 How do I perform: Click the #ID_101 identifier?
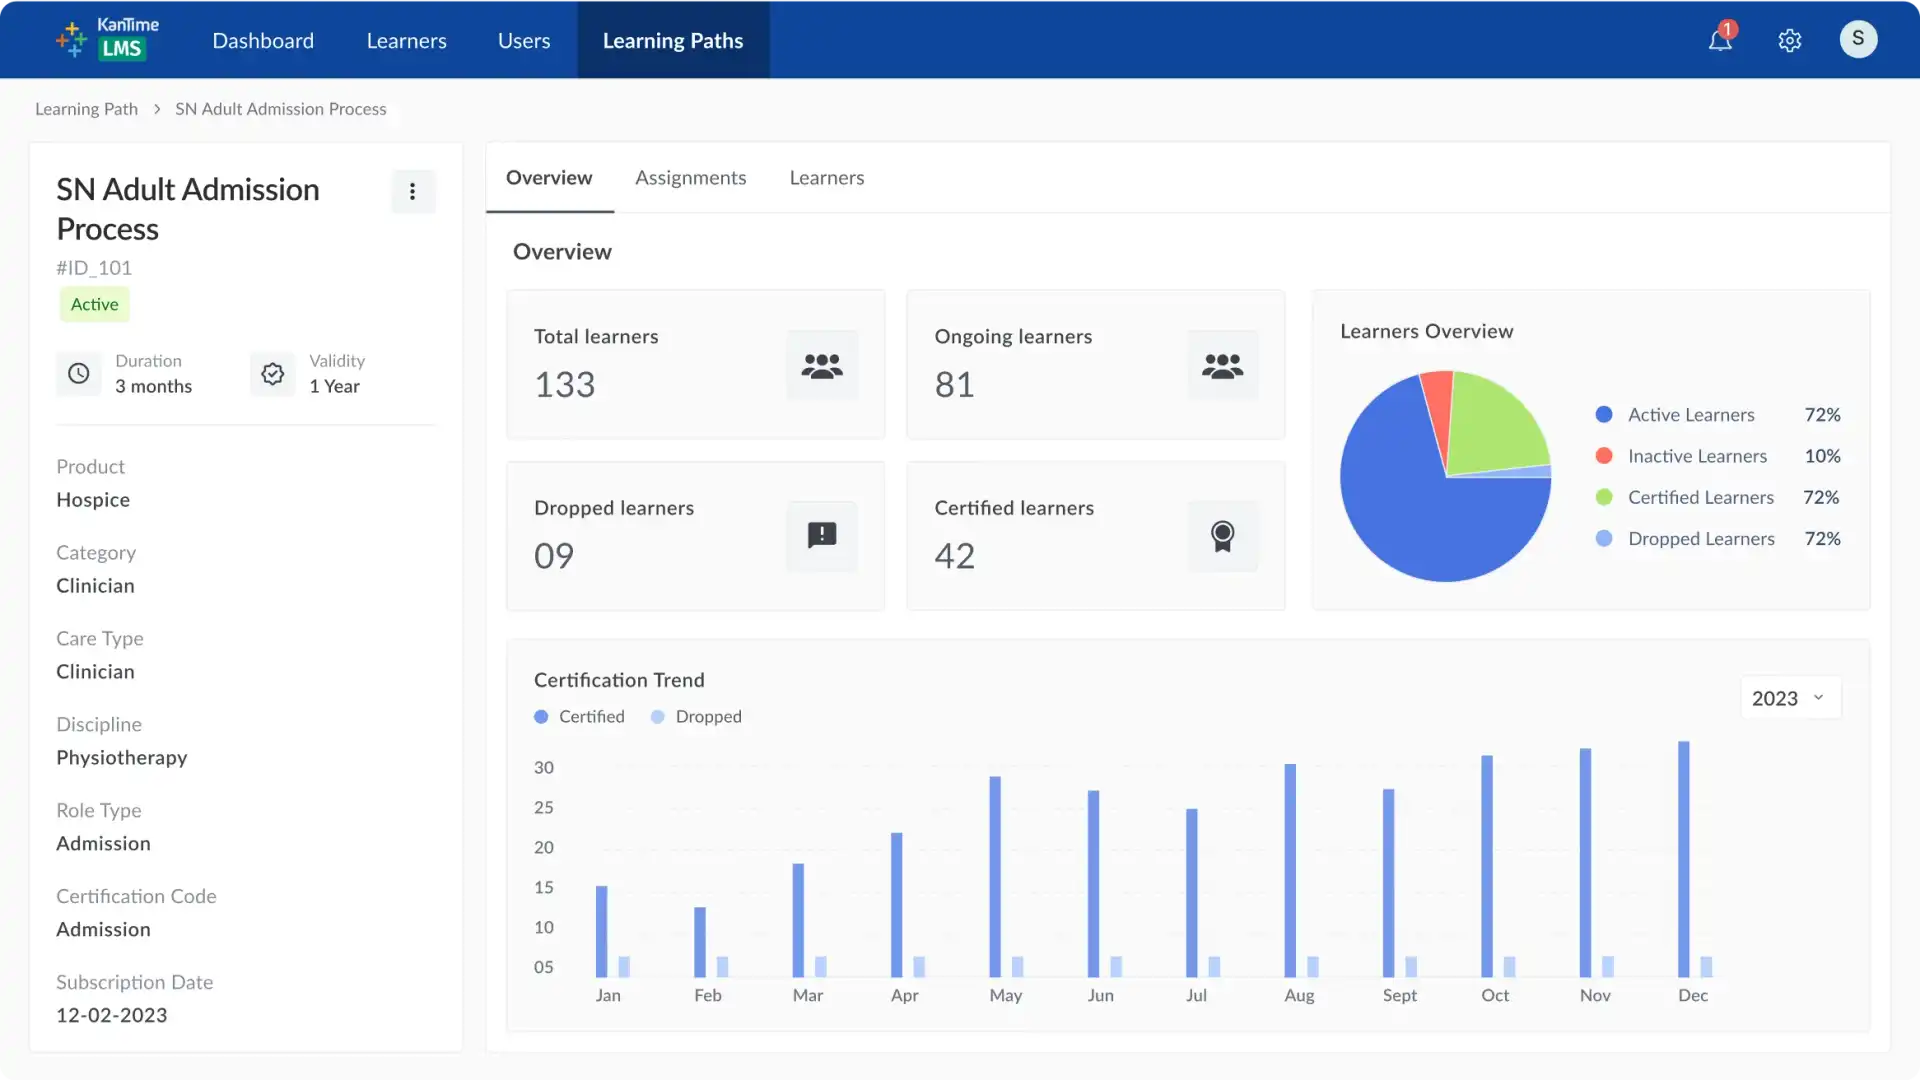click(94, 267)
